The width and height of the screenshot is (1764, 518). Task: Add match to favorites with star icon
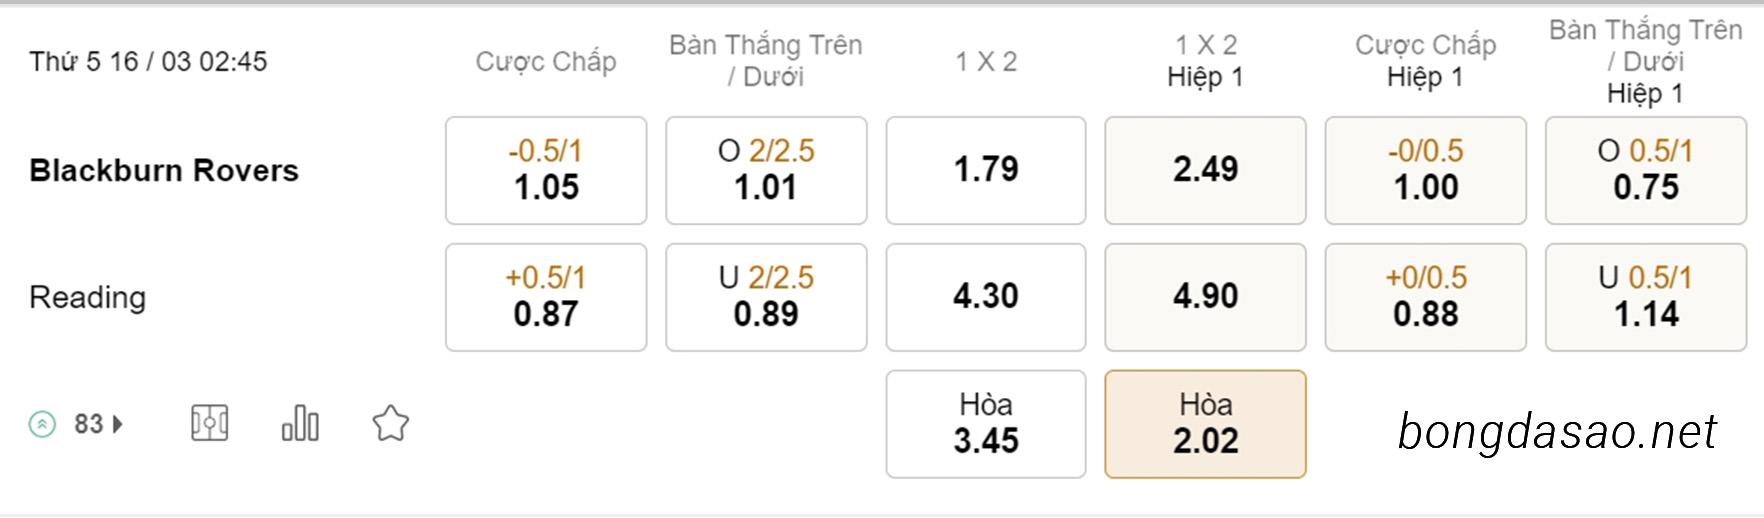click(391, 424)
